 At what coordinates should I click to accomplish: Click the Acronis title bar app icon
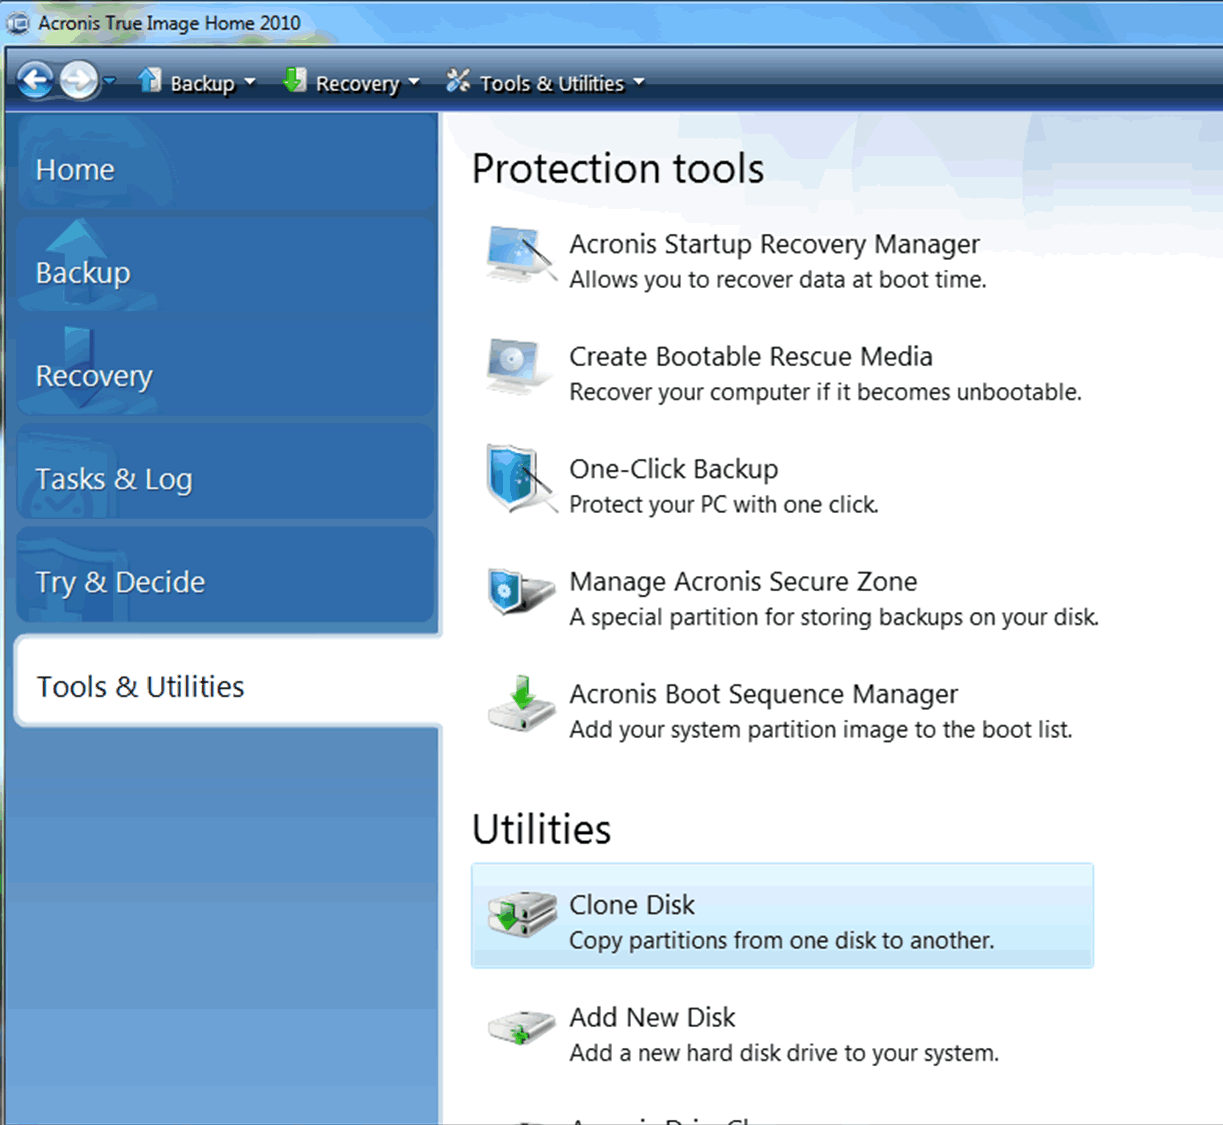[x=18, y=22]
